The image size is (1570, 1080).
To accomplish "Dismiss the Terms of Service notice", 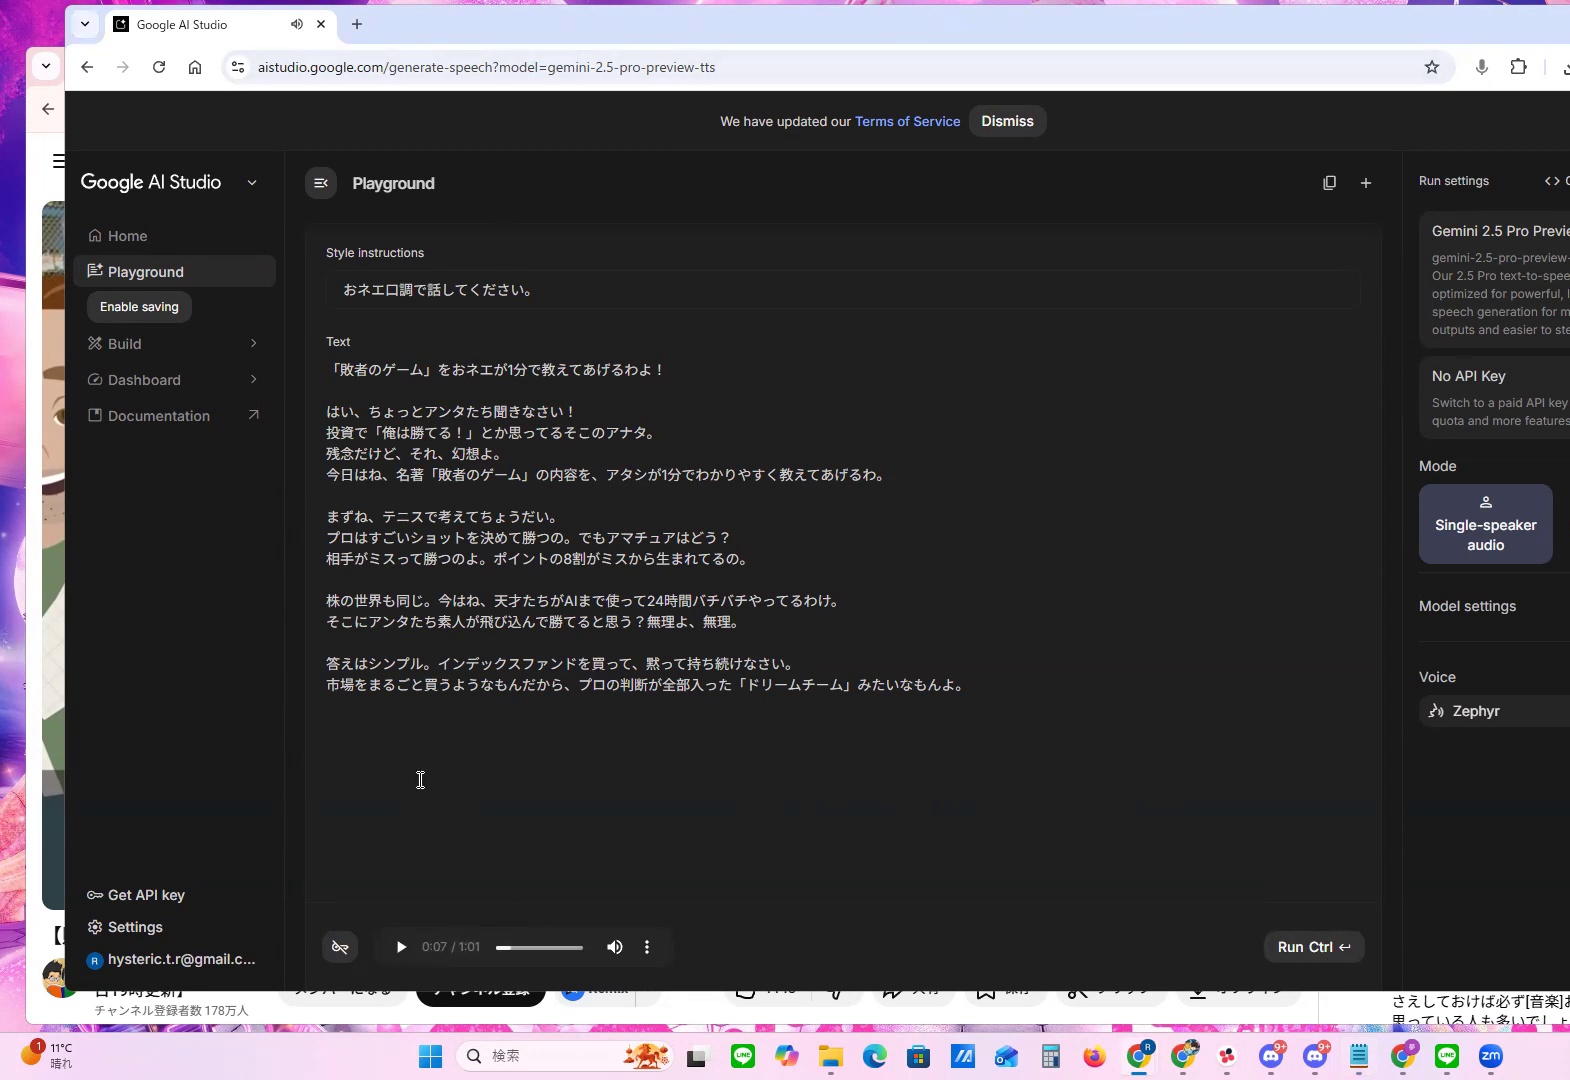I will coord(1007,121).
